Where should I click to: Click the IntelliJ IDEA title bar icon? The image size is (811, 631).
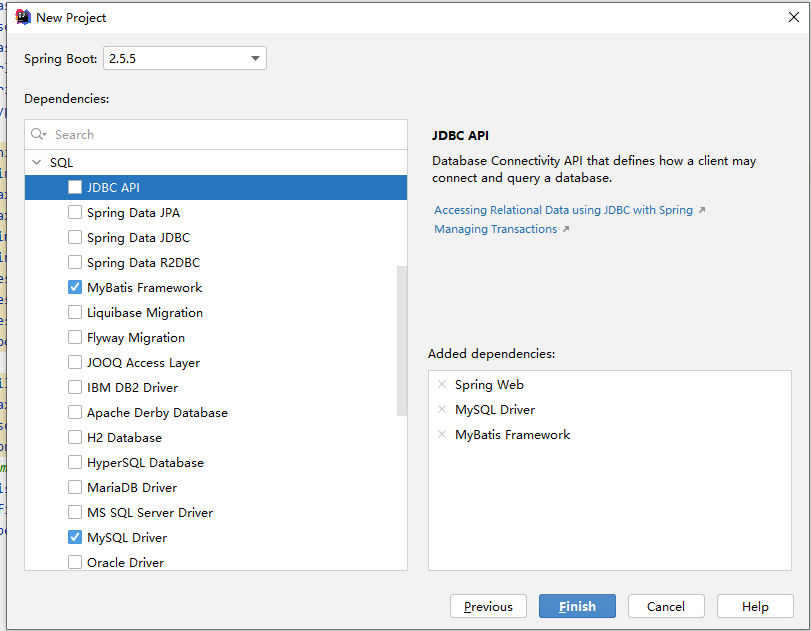click(23, 17)
